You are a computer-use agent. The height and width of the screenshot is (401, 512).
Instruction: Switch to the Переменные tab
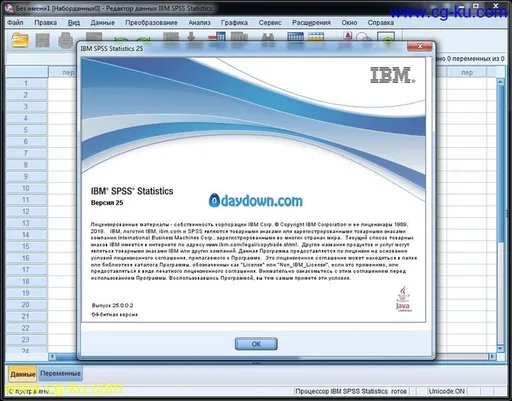tap(60, 374)
